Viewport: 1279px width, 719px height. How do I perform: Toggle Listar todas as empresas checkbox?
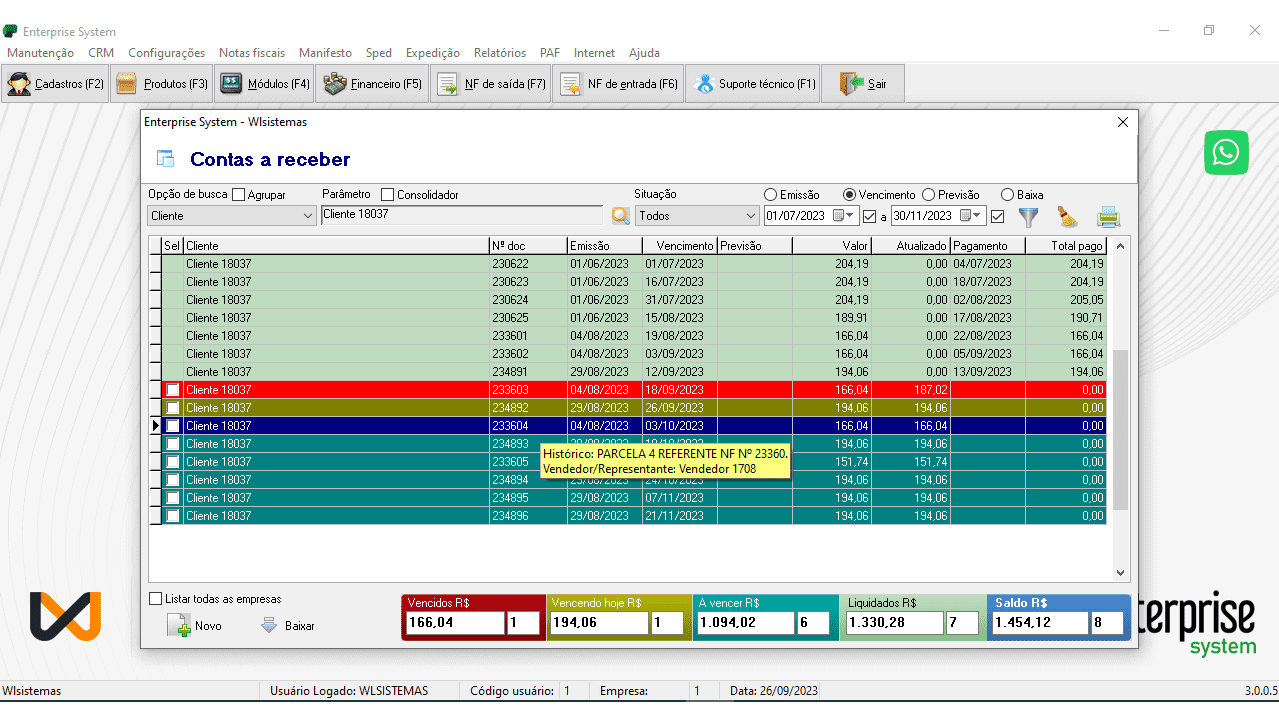click(155, 599)
